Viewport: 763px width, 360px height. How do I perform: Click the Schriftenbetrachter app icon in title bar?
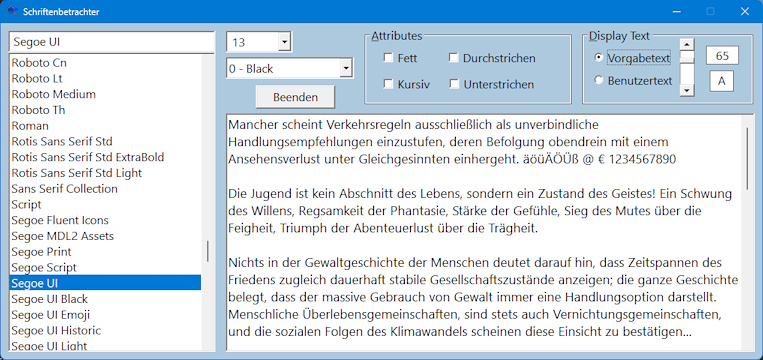pyautogui.click(x=13, y=11)
